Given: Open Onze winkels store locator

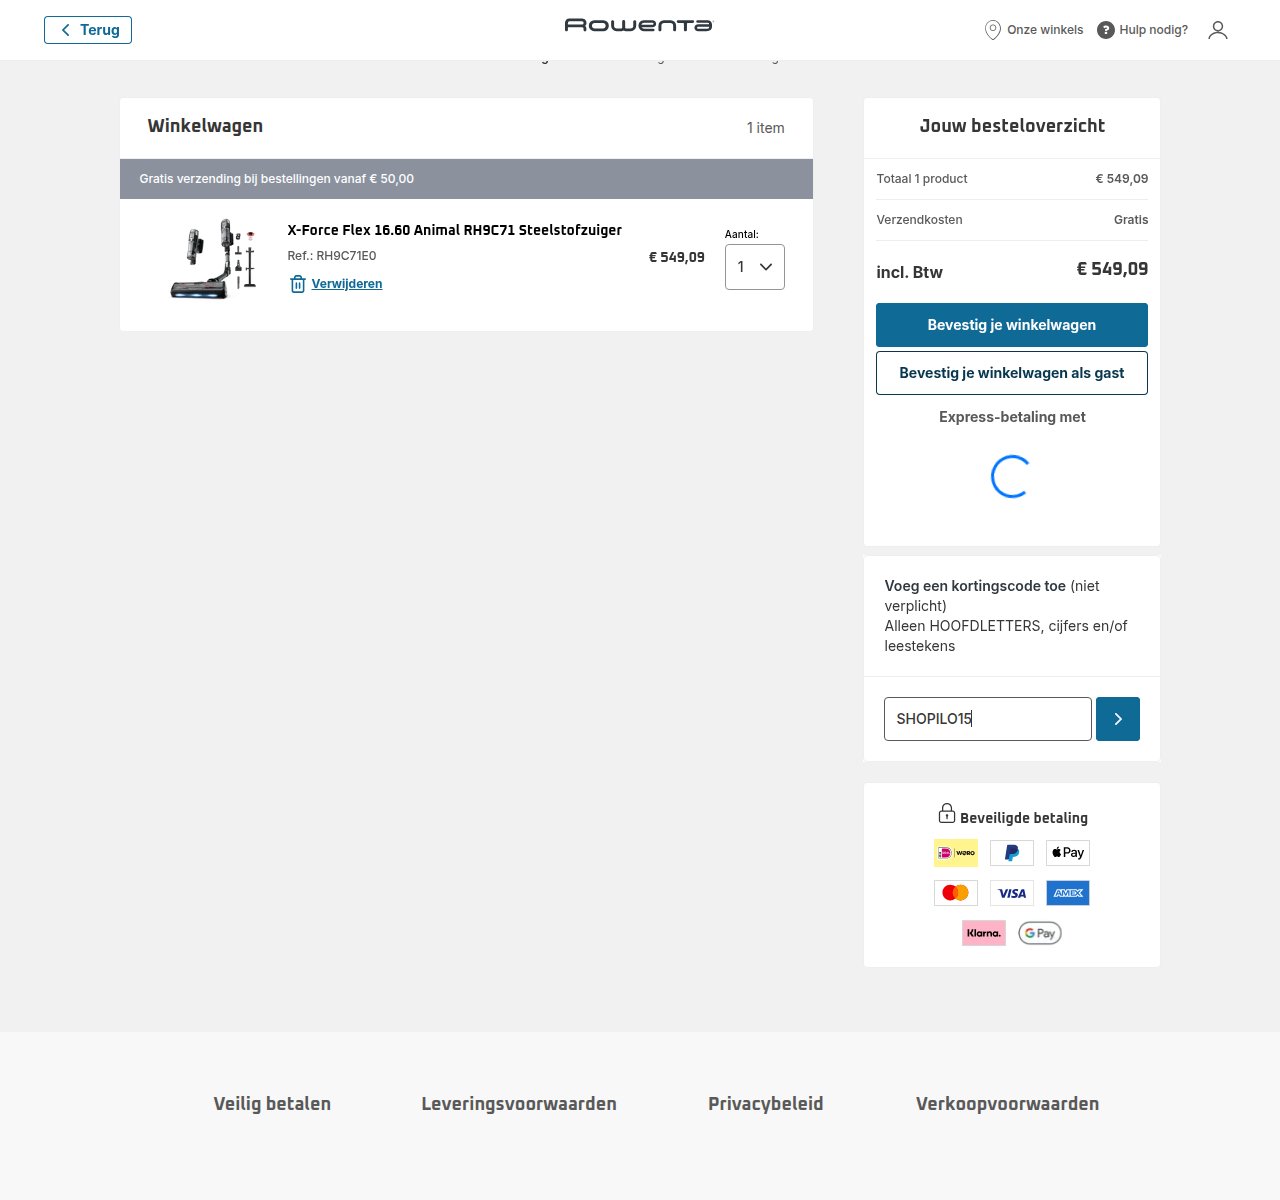Looking at the screenshot, I should click(1034, 30).
